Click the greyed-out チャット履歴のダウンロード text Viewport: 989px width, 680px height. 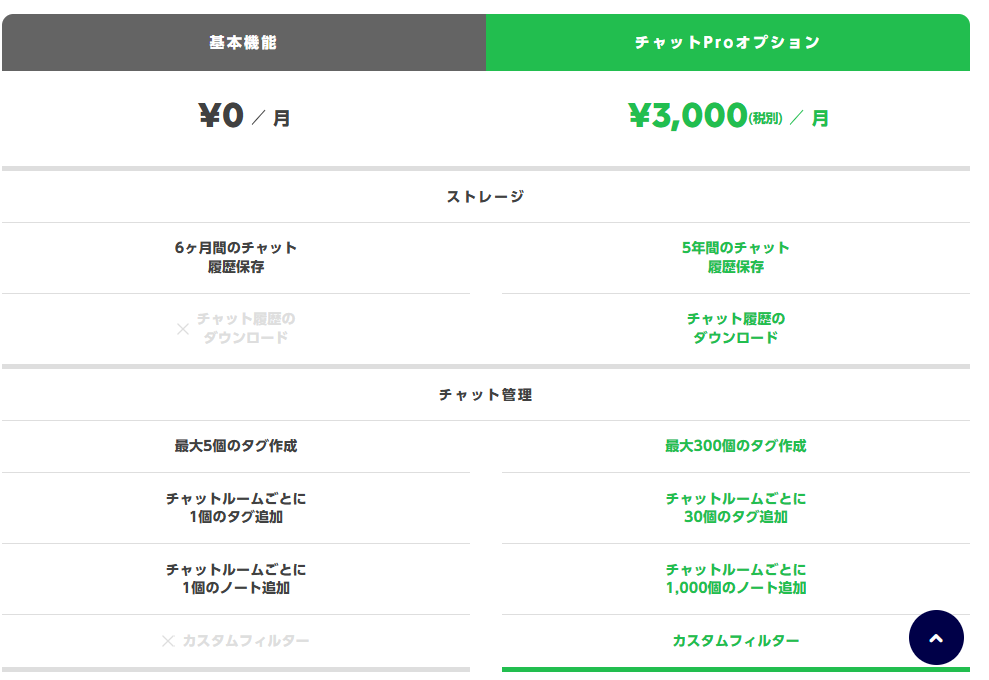click(246, 328)
